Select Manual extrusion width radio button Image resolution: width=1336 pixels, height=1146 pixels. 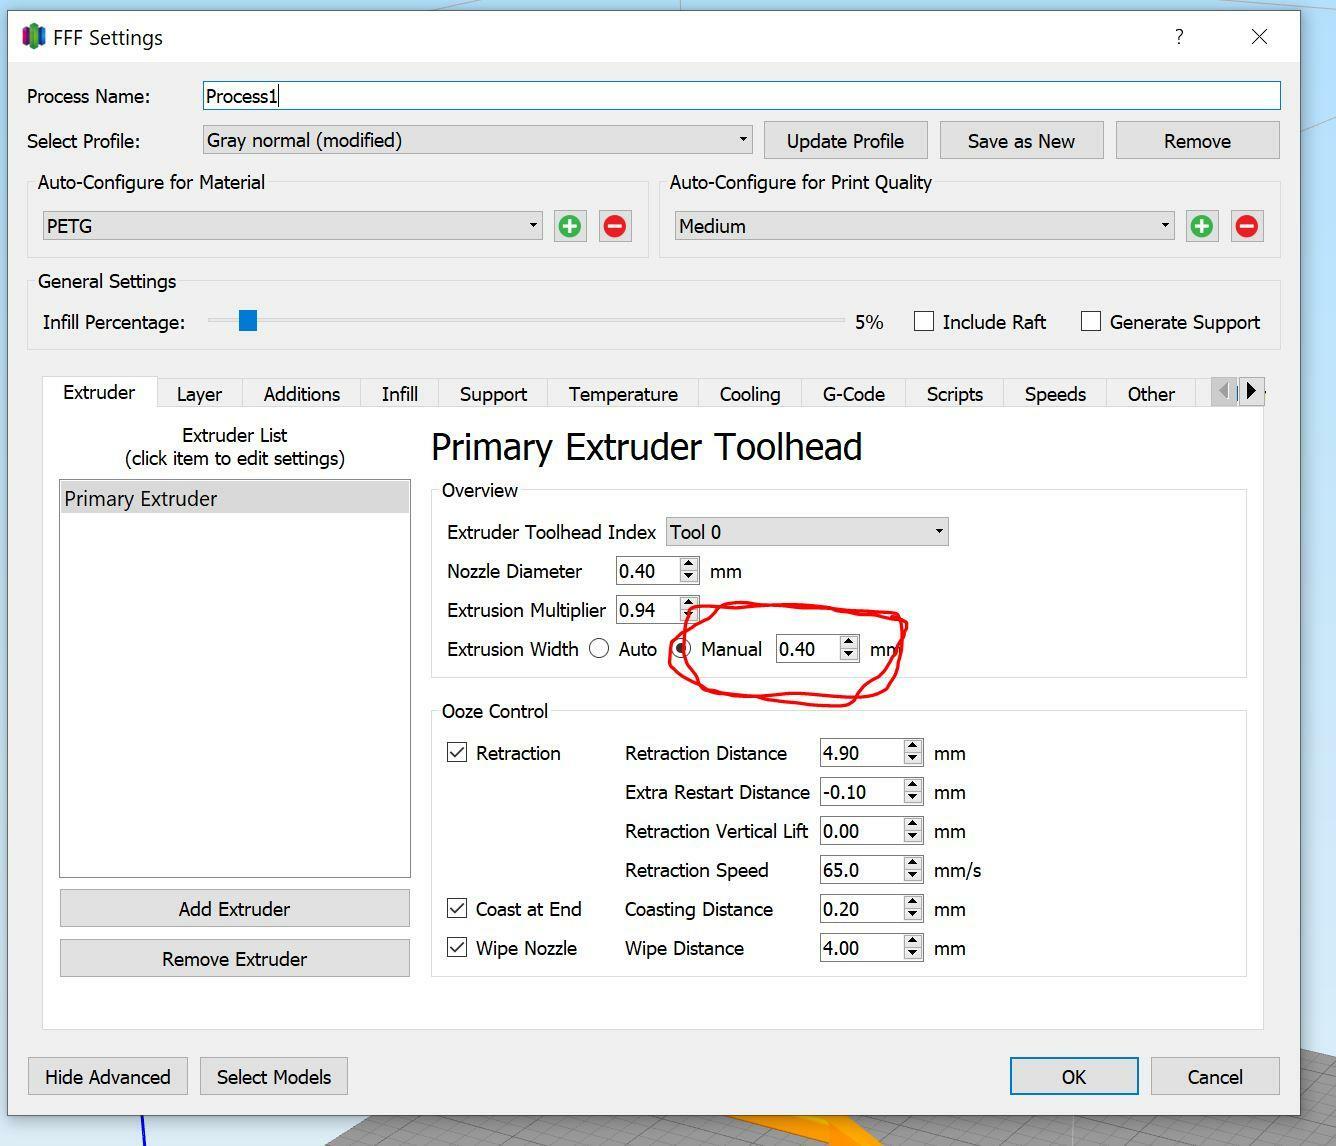(682, 648)
